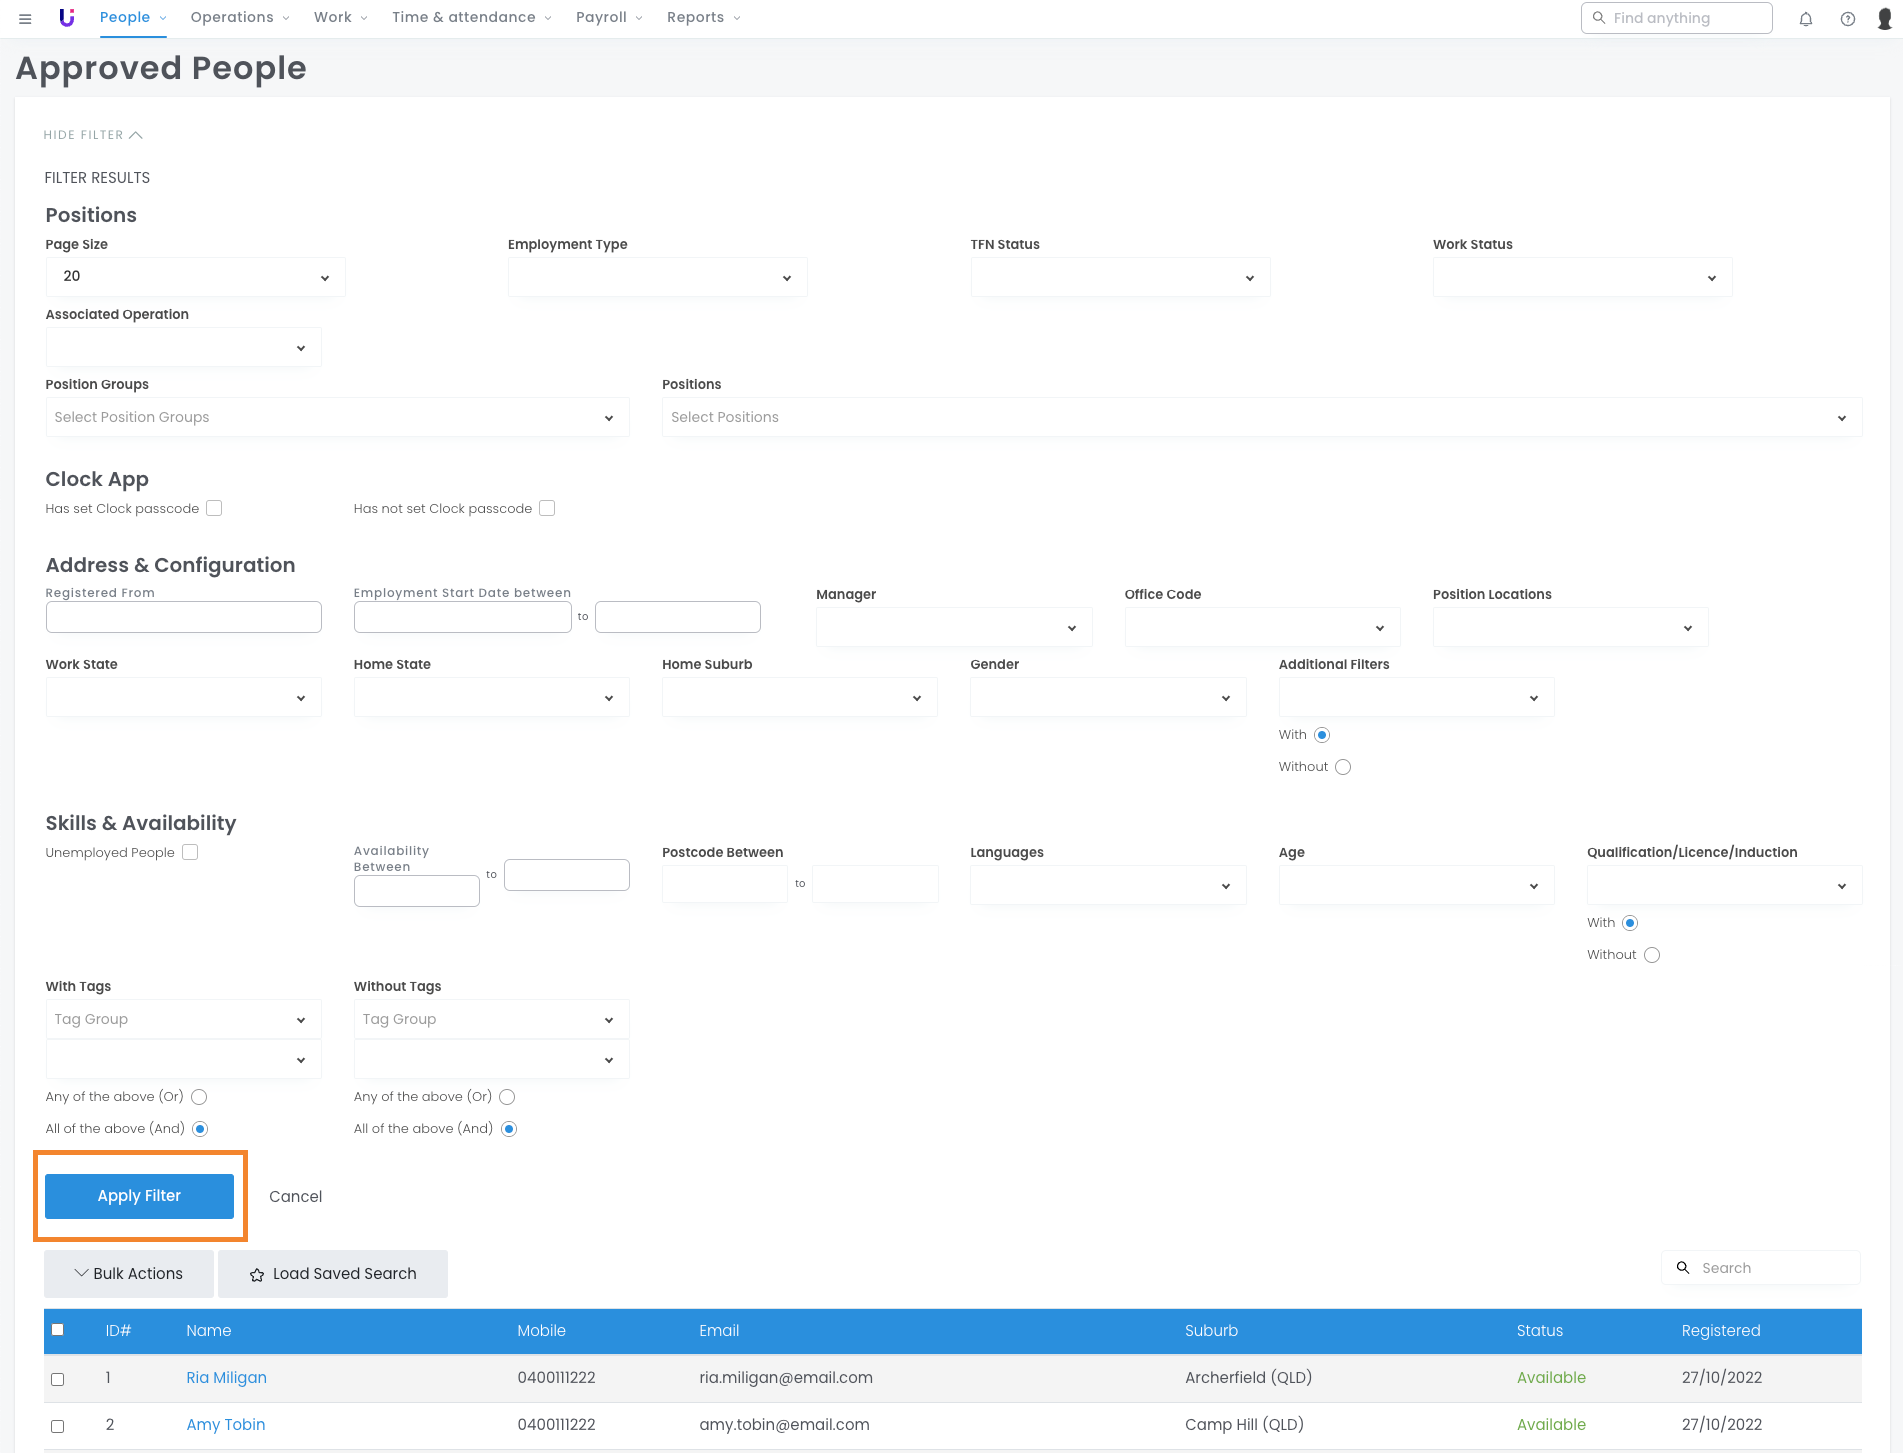Click the star icon on Load Saved Search
This screenshot has width=1903, height=1453.
(x=257, y=1275)
